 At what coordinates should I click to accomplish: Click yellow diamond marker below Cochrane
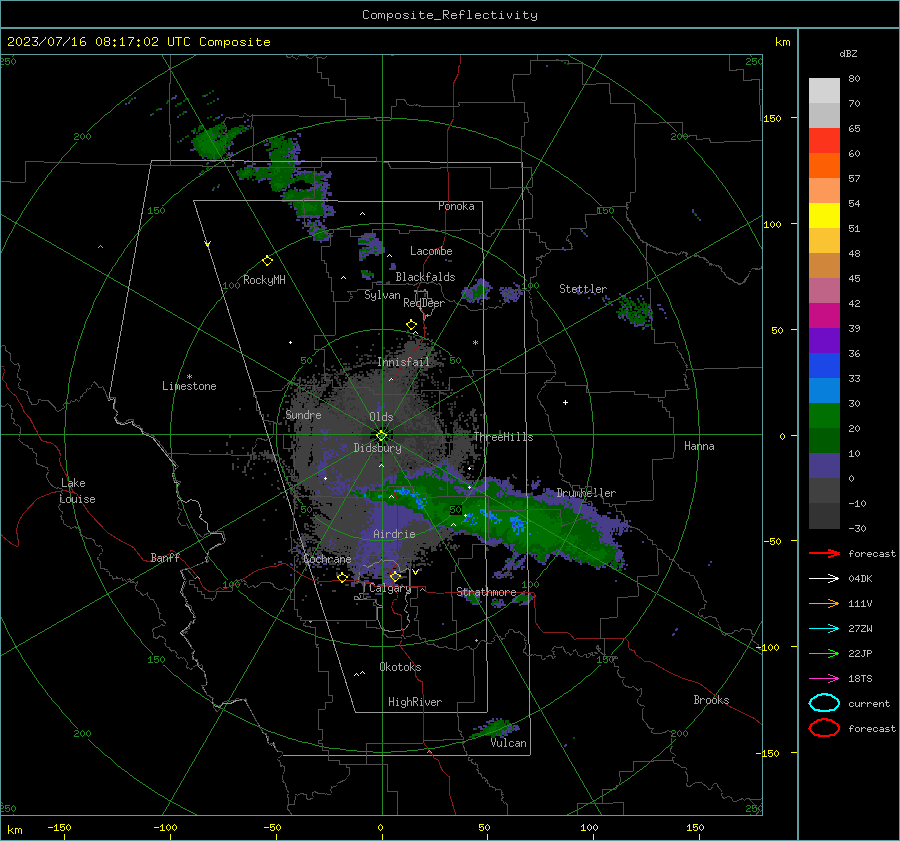click(343, 577)
